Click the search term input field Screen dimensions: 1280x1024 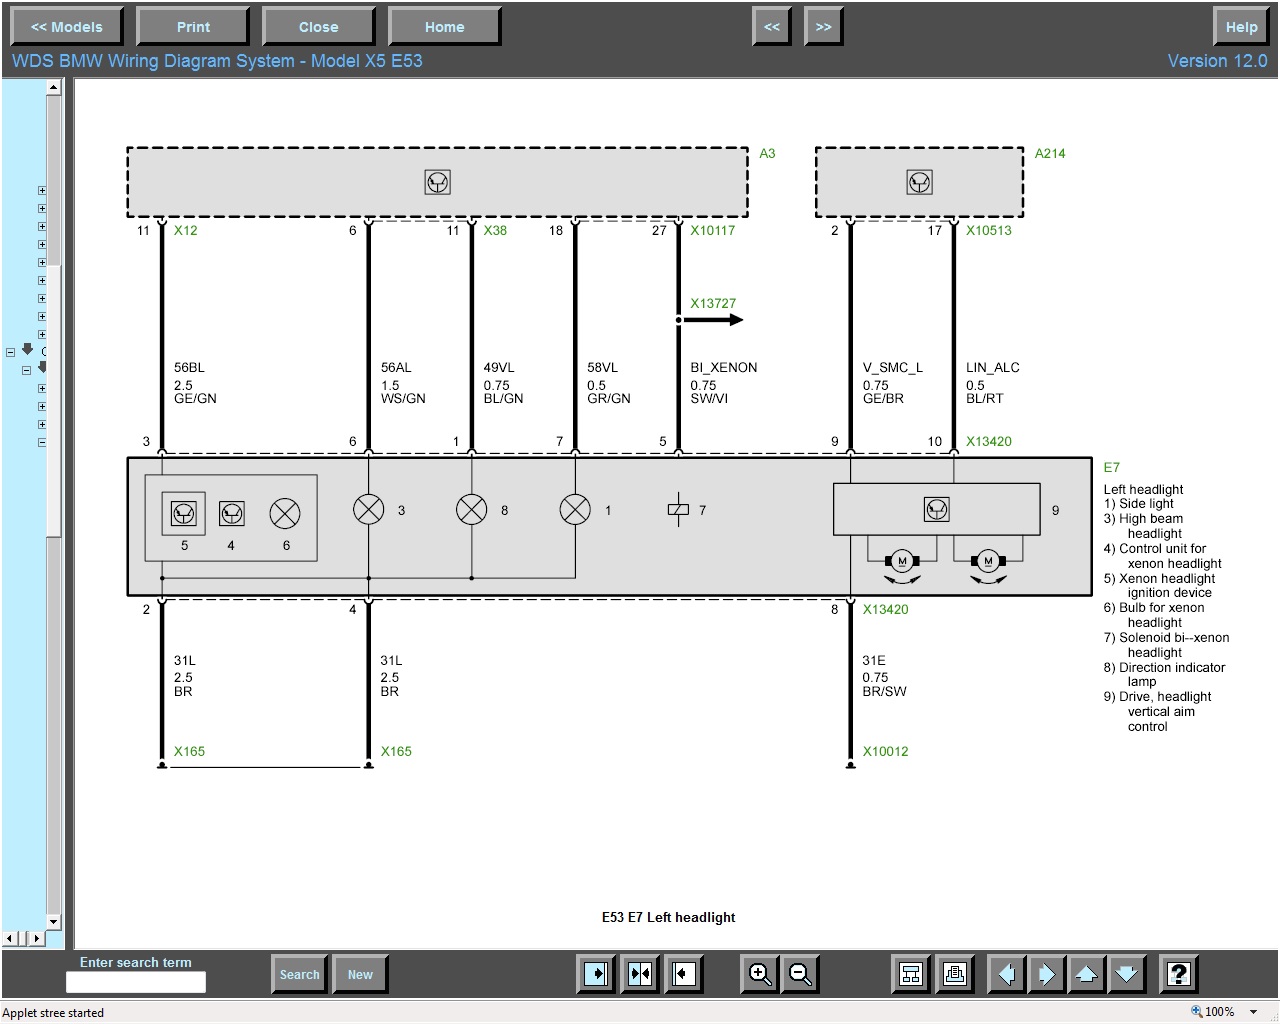click(136, 982)
